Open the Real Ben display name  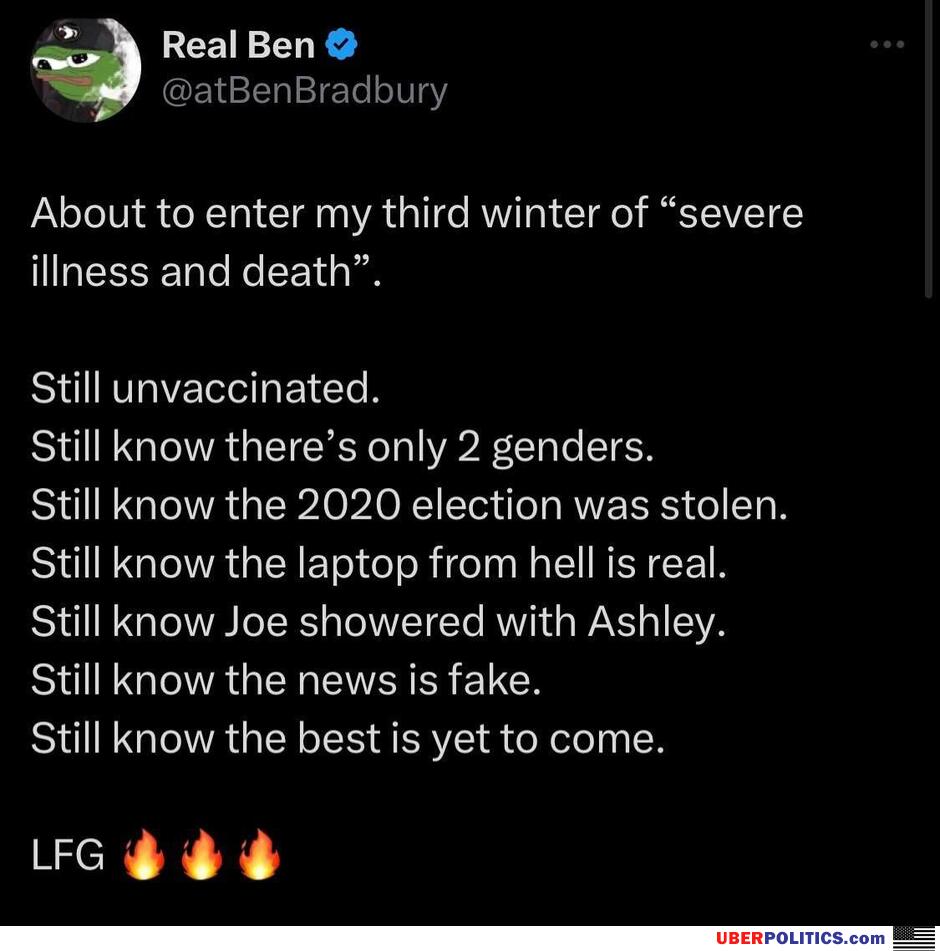pos(238,45)
